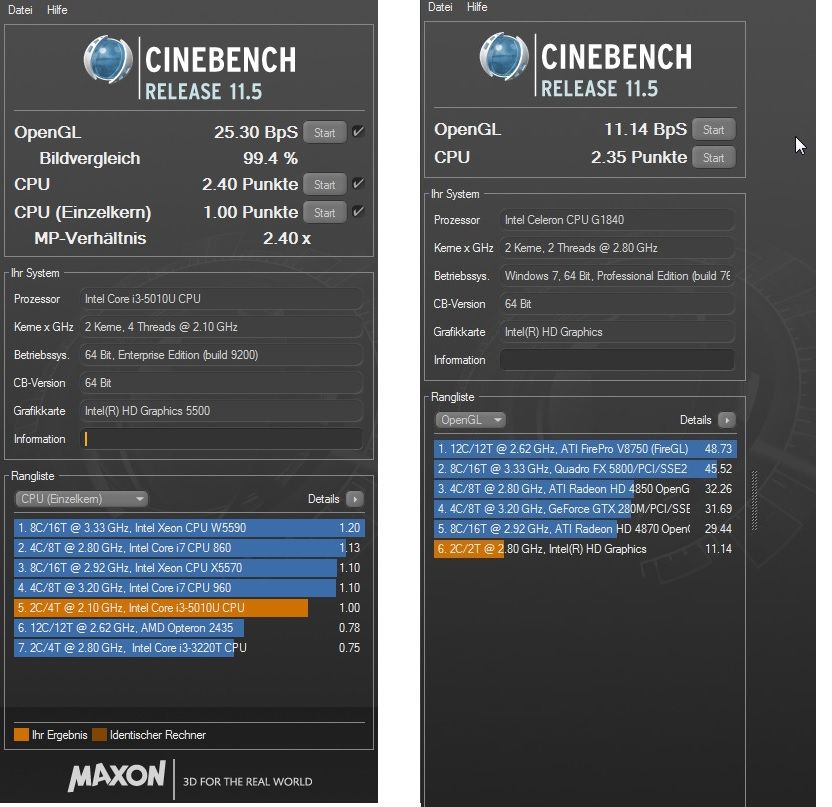832x807 pixels.
Task: Open the CPU (Einzelkern) ranking dropdown
Action: point(81,499)
